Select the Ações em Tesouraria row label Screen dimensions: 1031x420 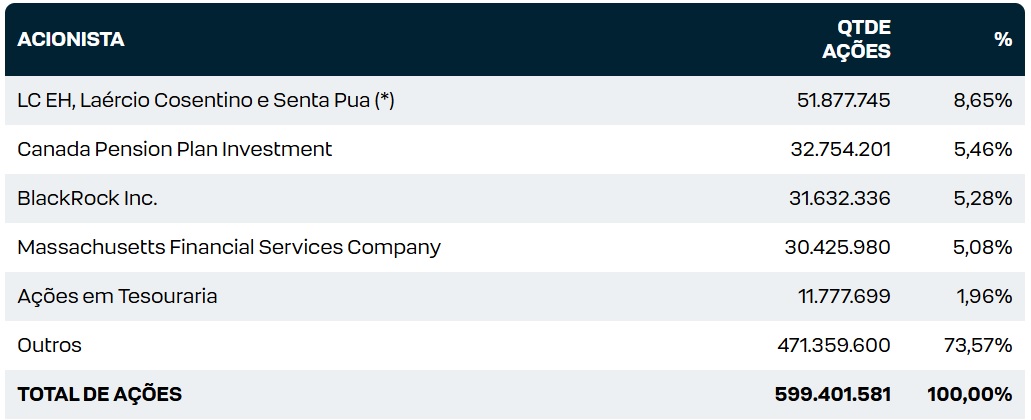(117, 296)
